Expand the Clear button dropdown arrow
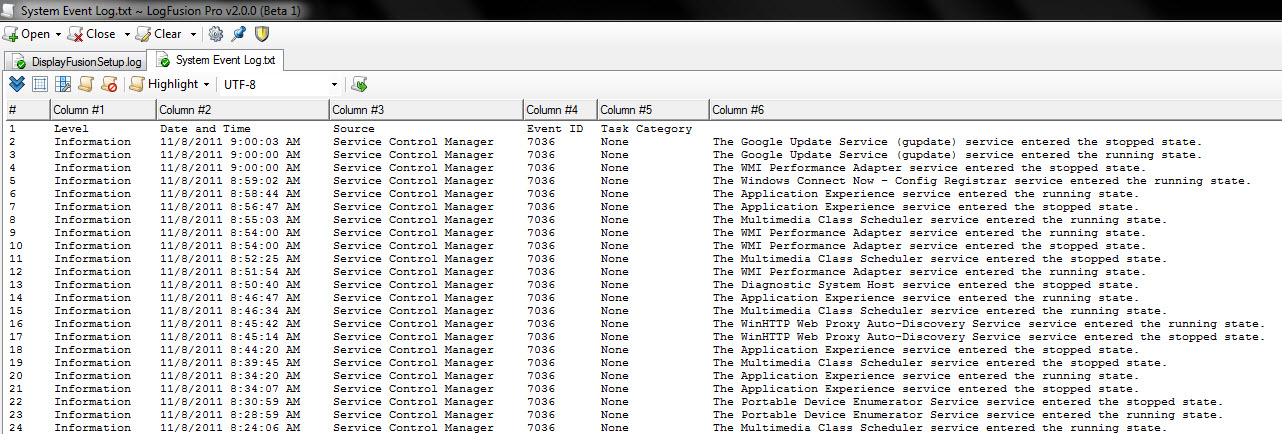 click(193, 35)
